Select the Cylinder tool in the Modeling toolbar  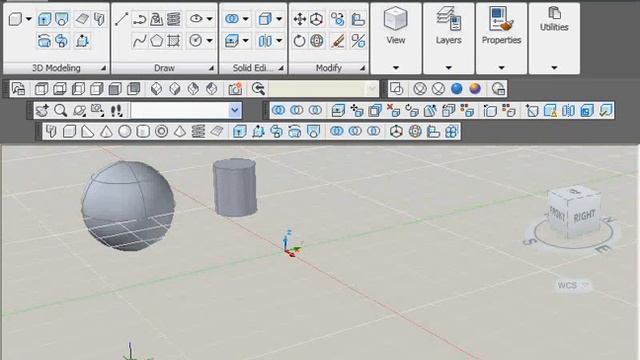143,131
